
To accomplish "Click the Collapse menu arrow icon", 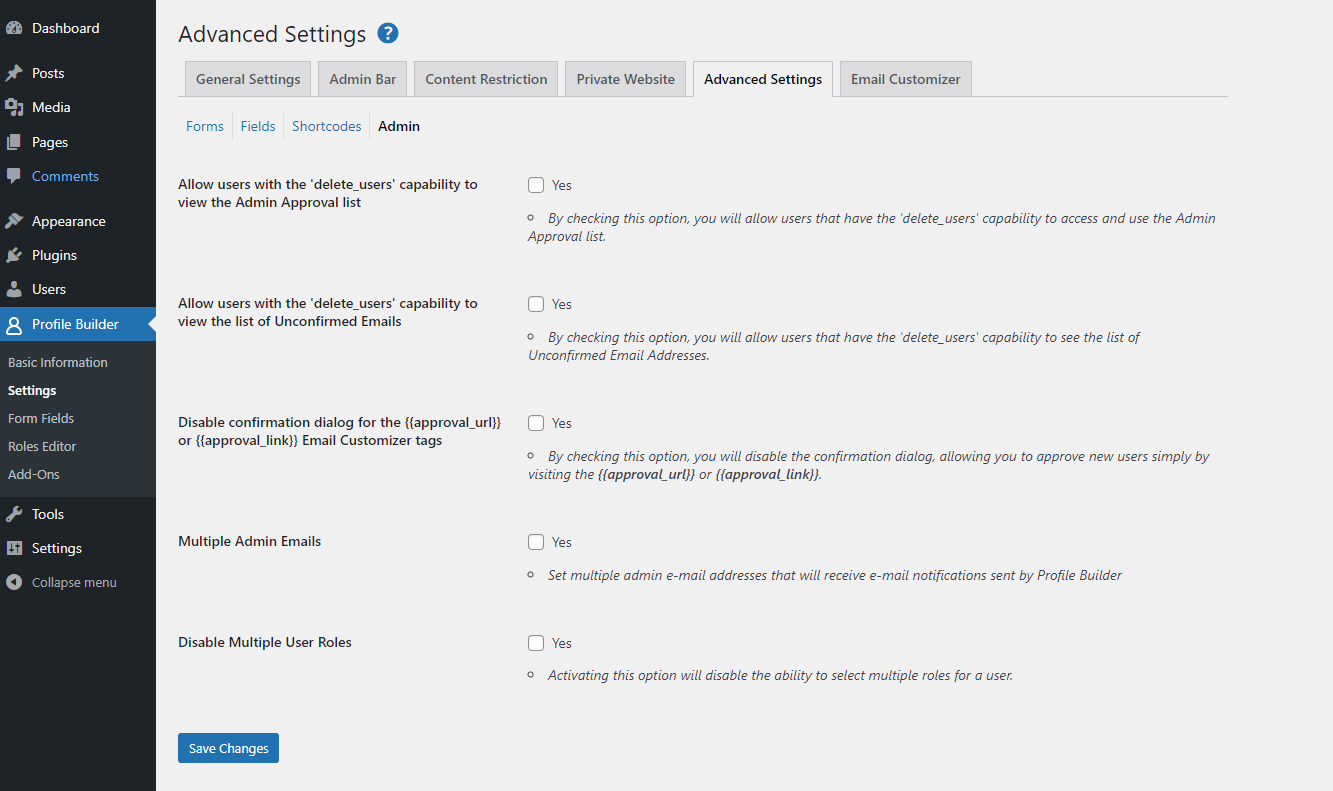I will 14,582.
